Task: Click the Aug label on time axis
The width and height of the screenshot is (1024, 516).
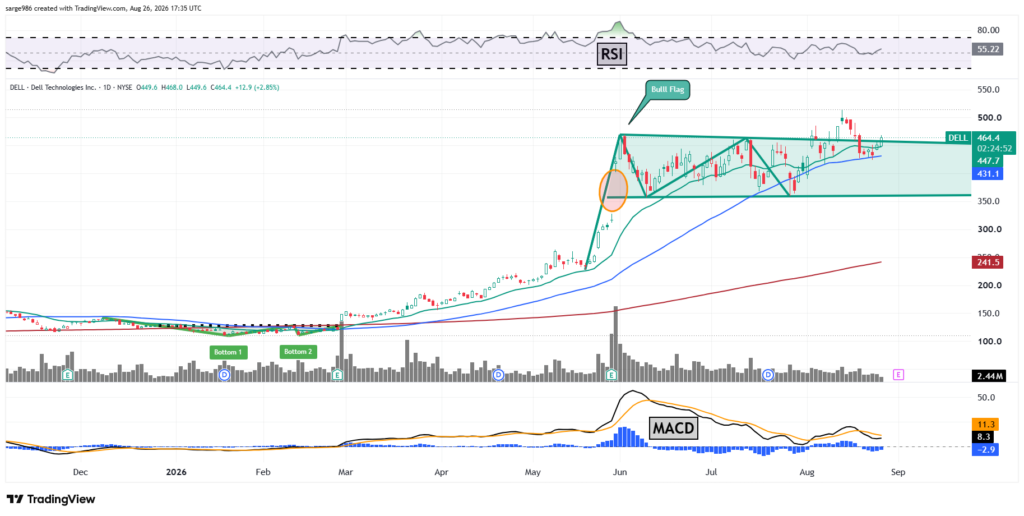Action: click(807, 472)
